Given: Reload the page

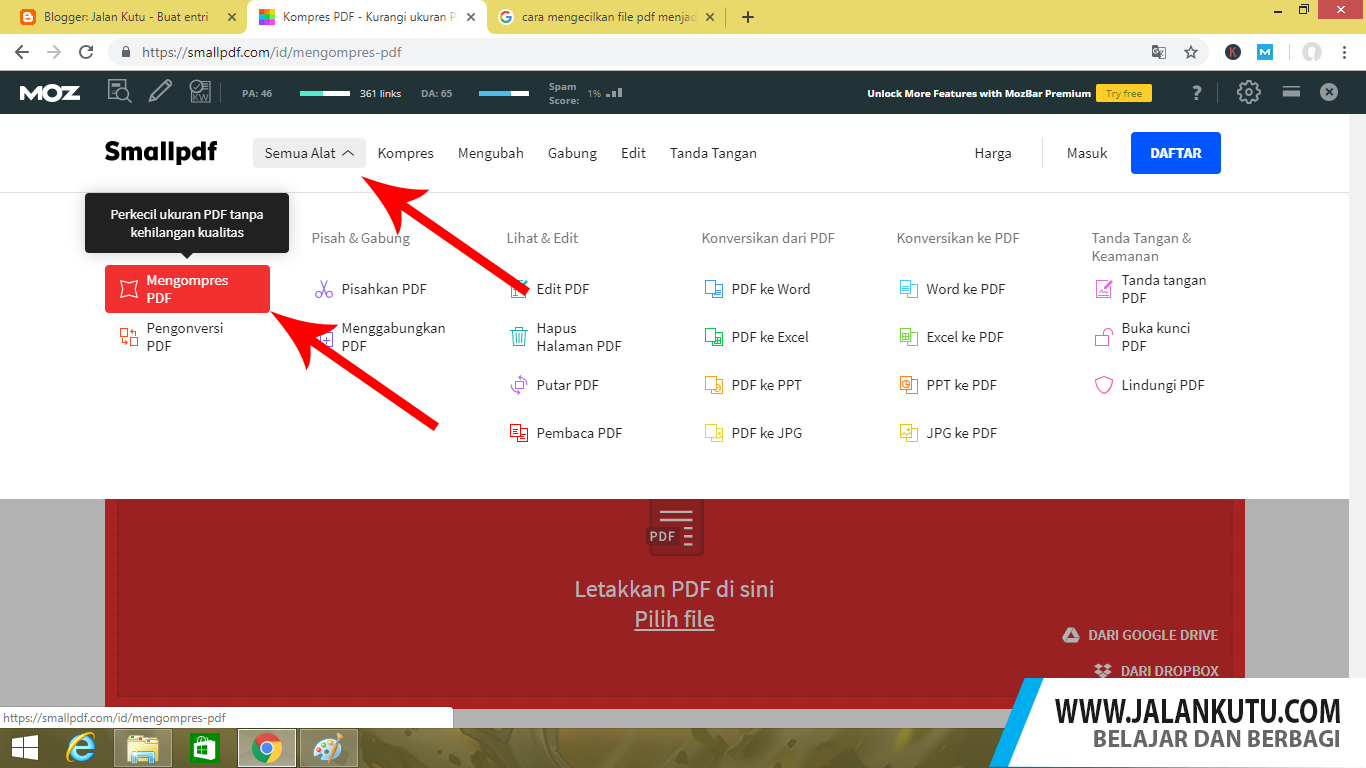Looking at the screenshot, I should click(86, 52).
